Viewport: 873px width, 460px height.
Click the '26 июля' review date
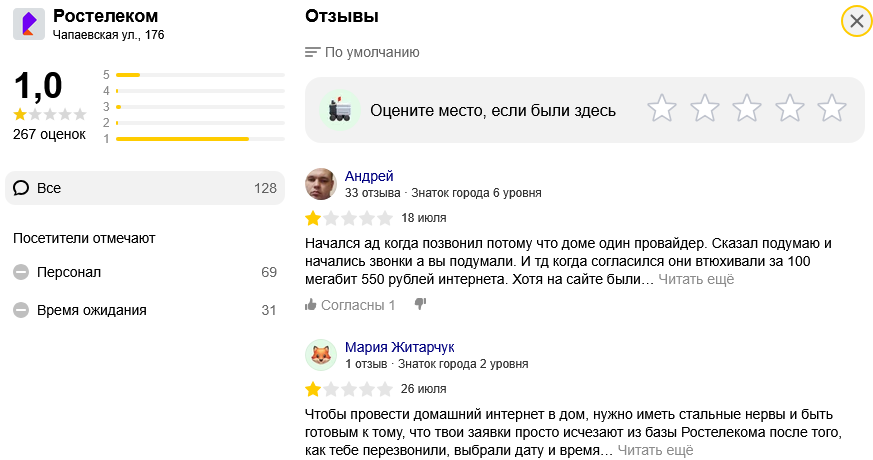tap(424, 389)
